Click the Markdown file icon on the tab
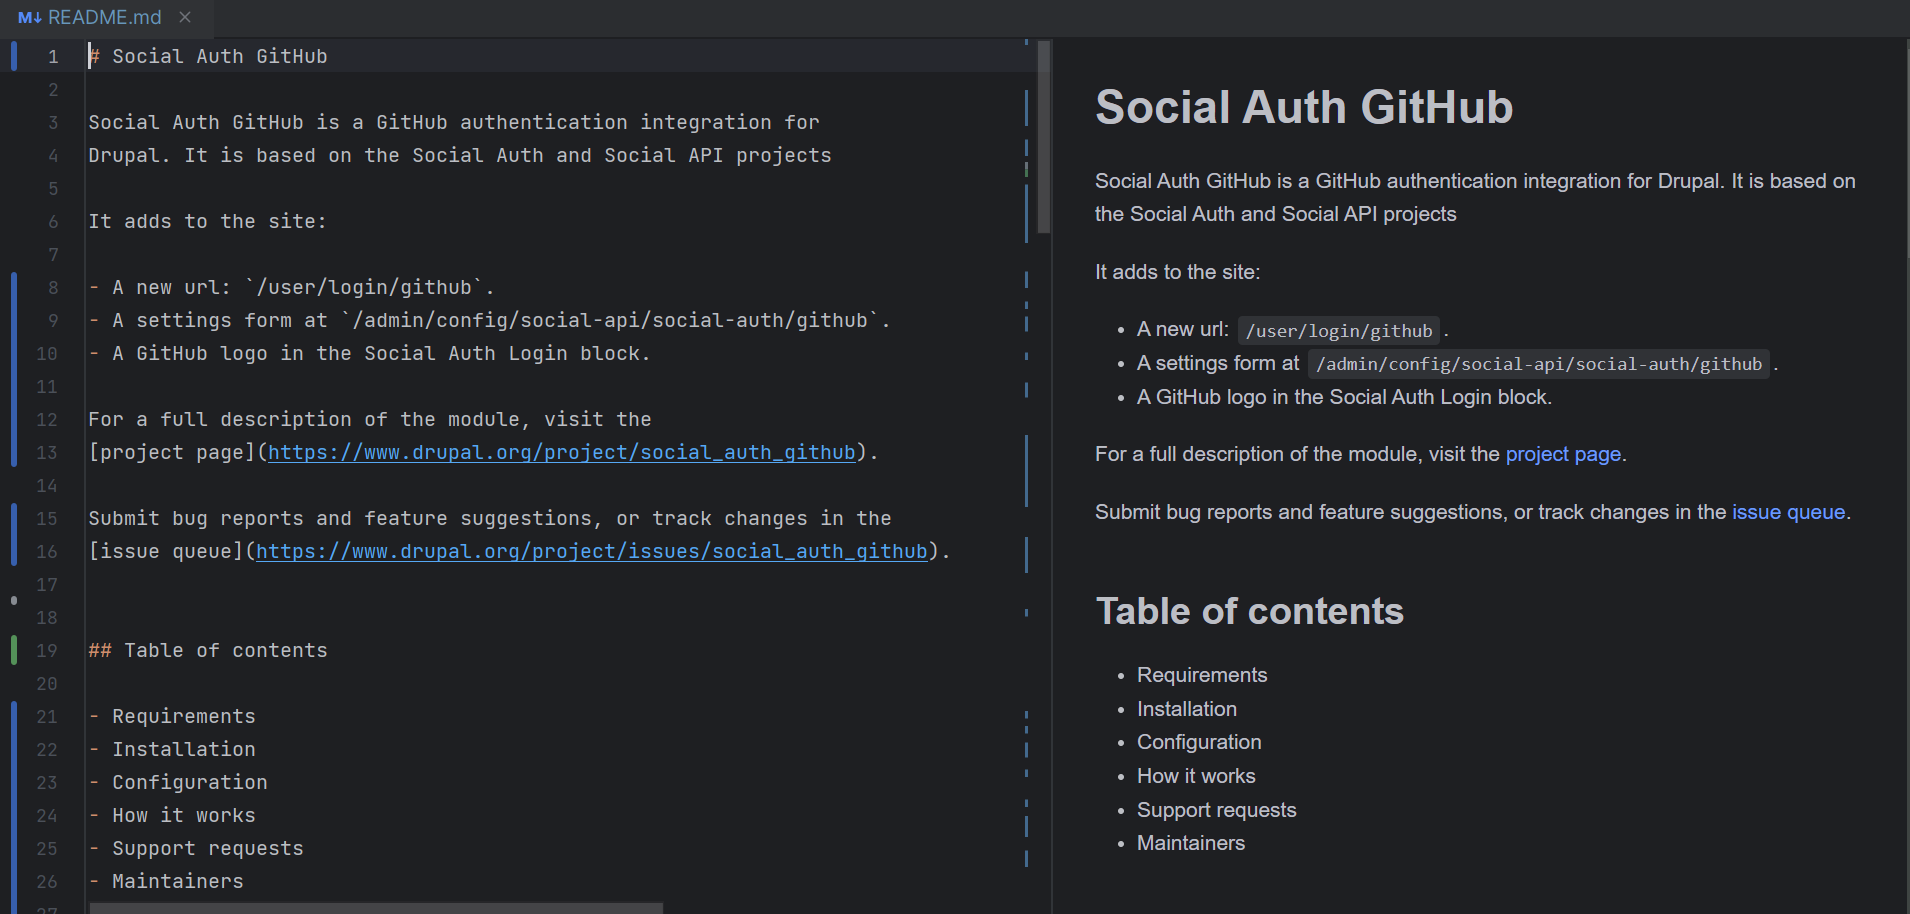 [29, 18]
